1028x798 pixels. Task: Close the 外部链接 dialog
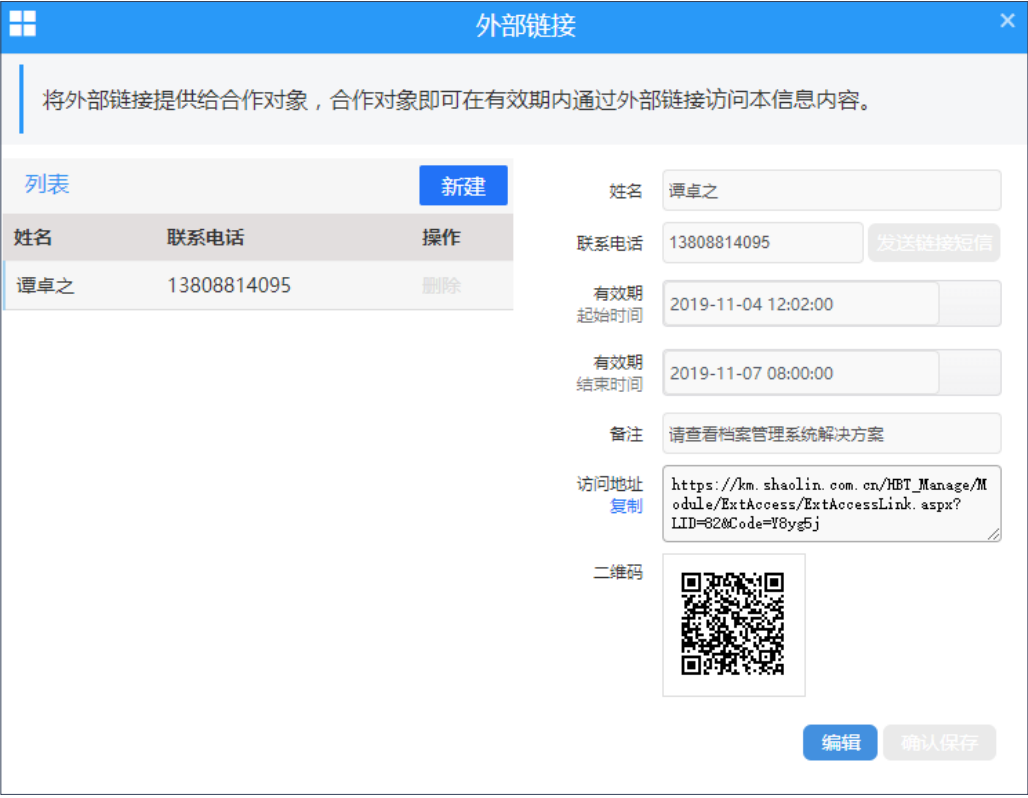1007,21
